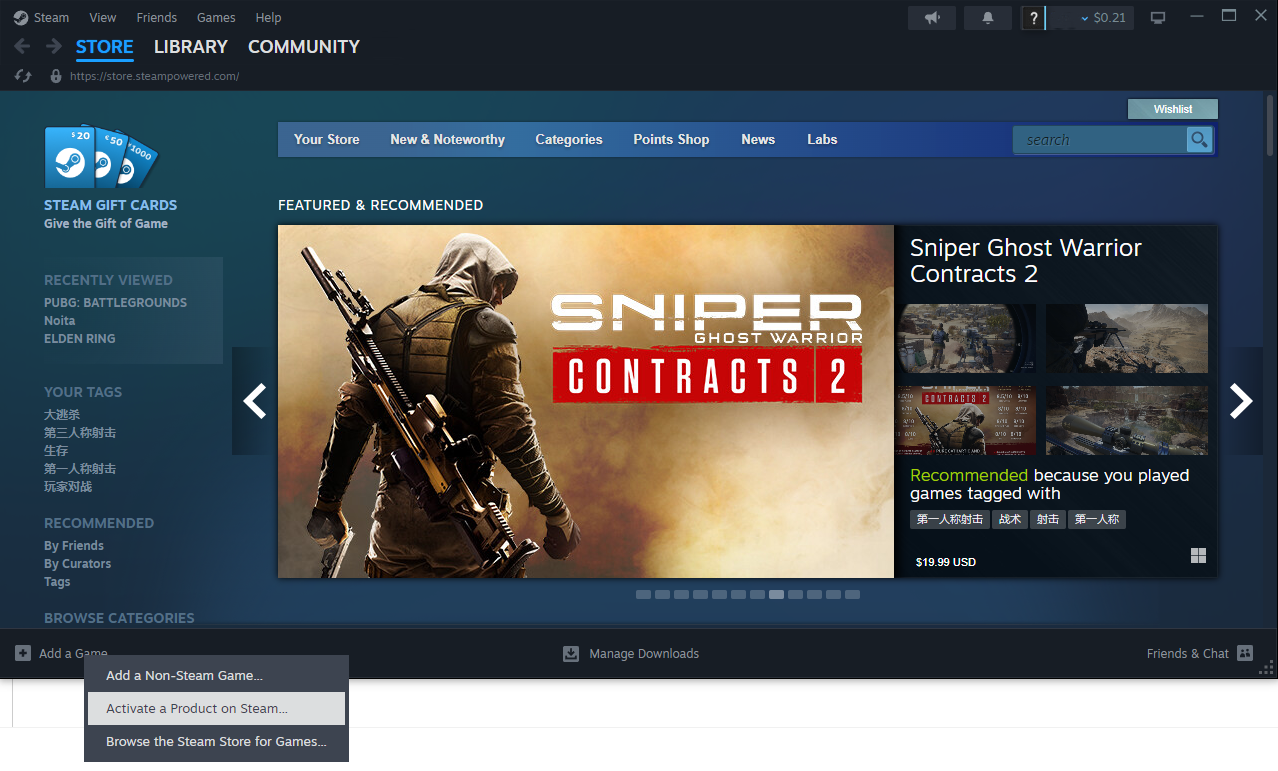Open the Friends menu
This screenshot has width=1278, height=771.
[x=157, y=18]
